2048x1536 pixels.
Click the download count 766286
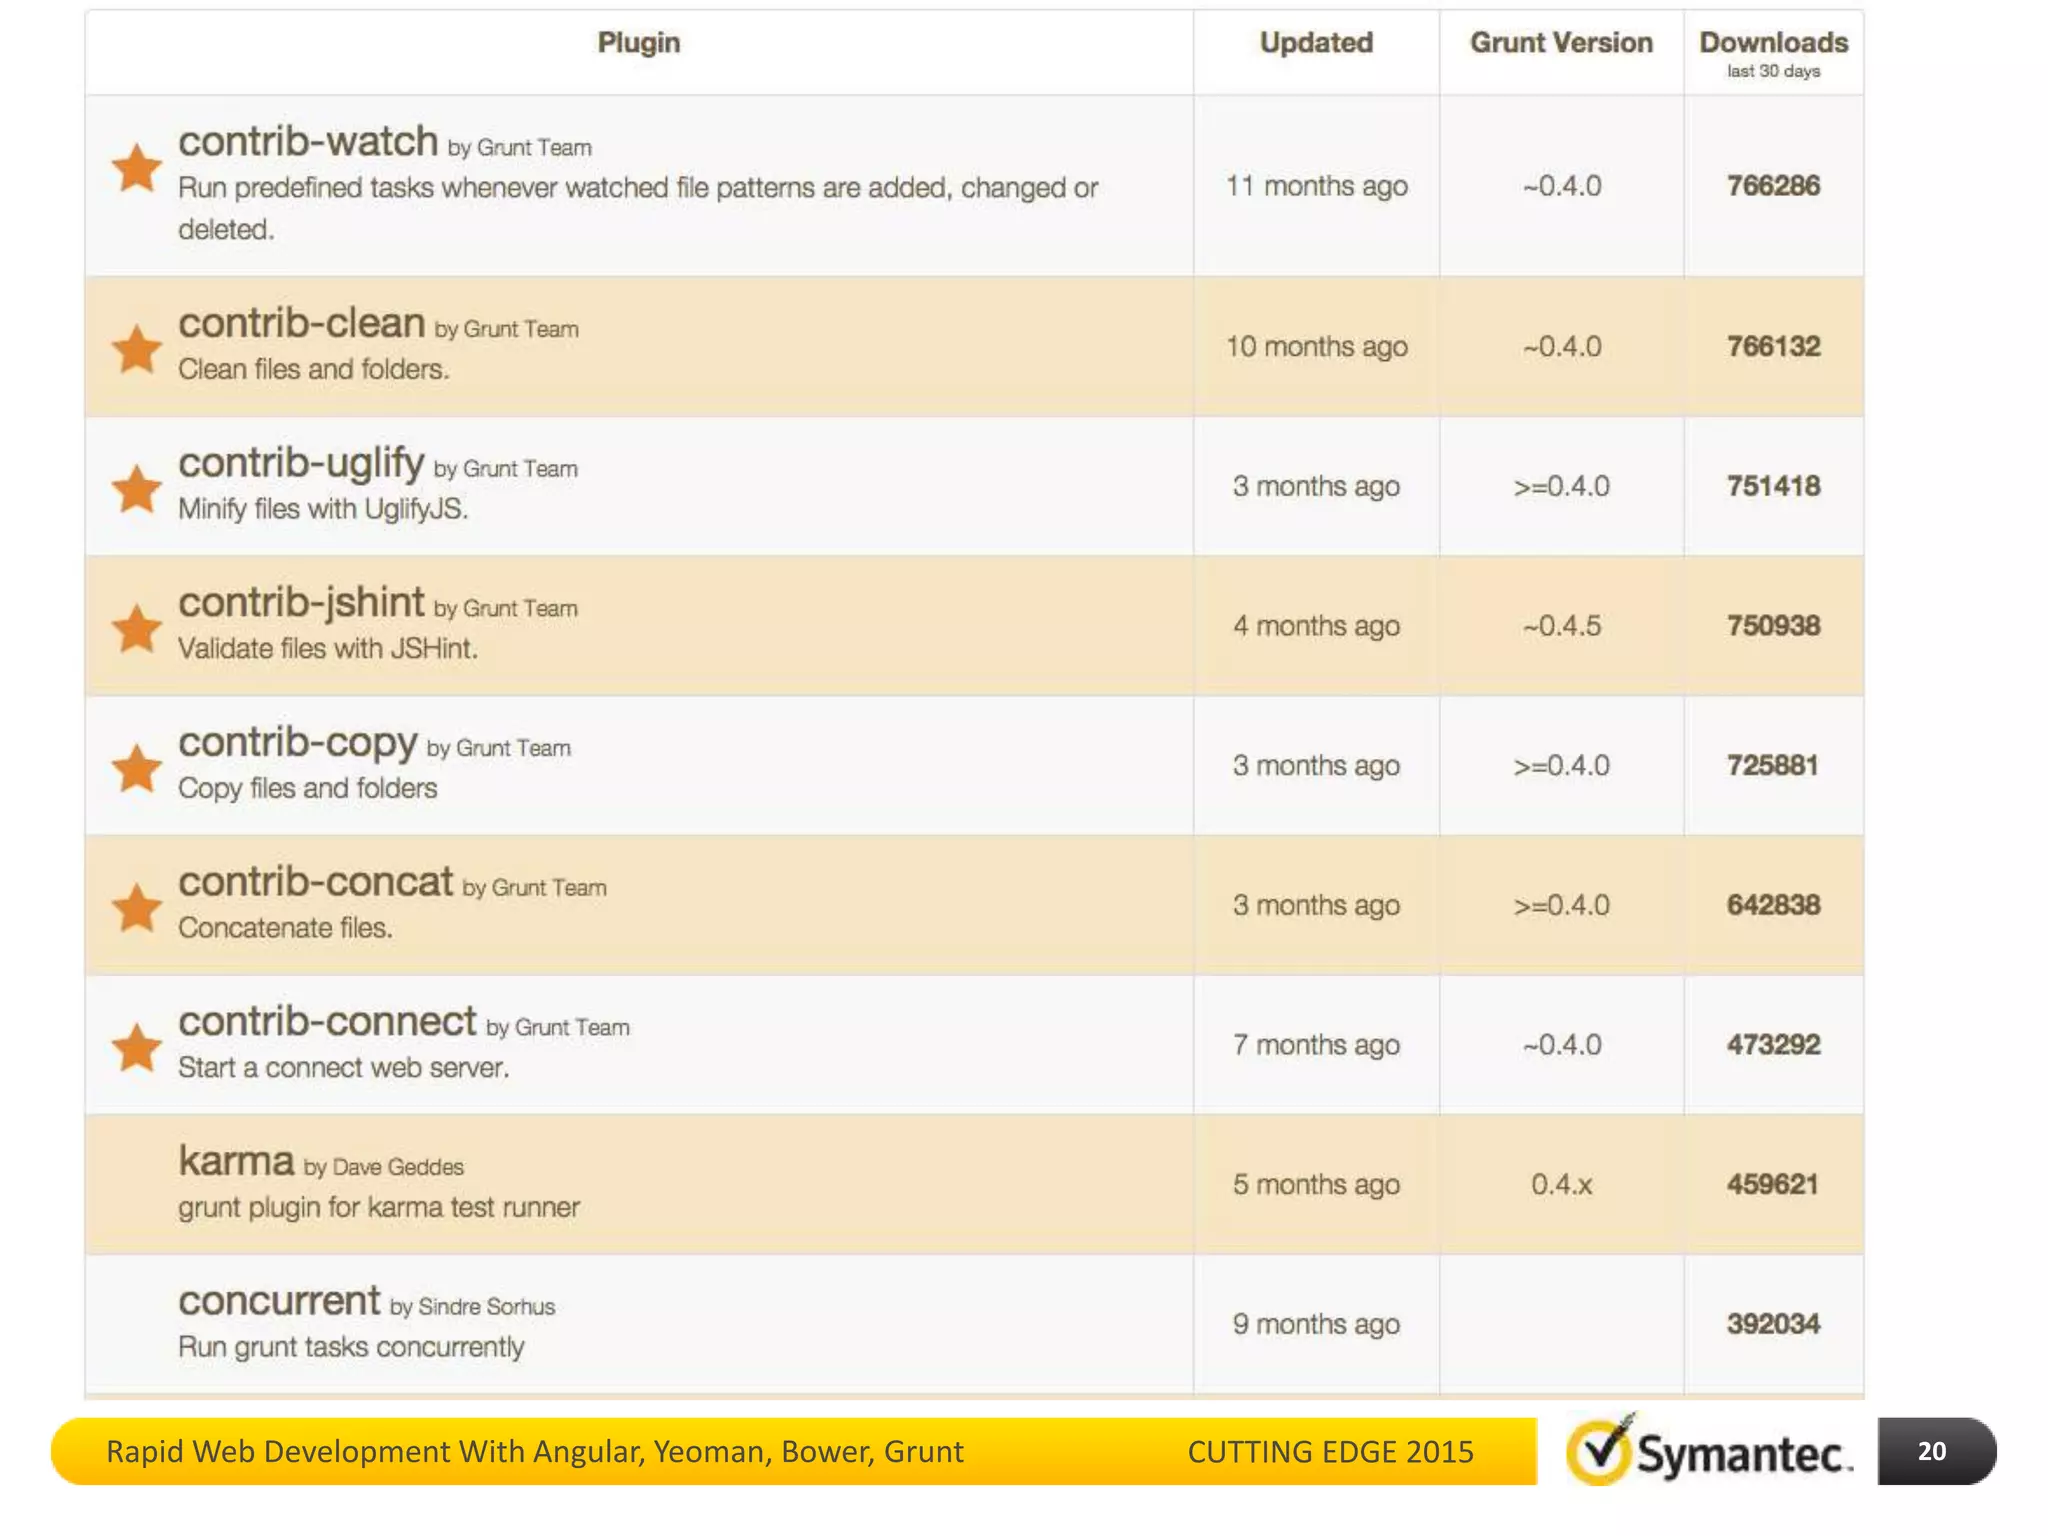tap(1773, 186)
